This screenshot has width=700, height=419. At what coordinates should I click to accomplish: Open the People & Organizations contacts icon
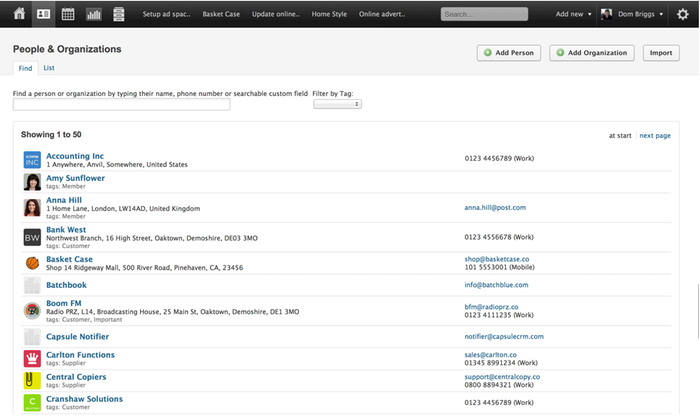43,14
